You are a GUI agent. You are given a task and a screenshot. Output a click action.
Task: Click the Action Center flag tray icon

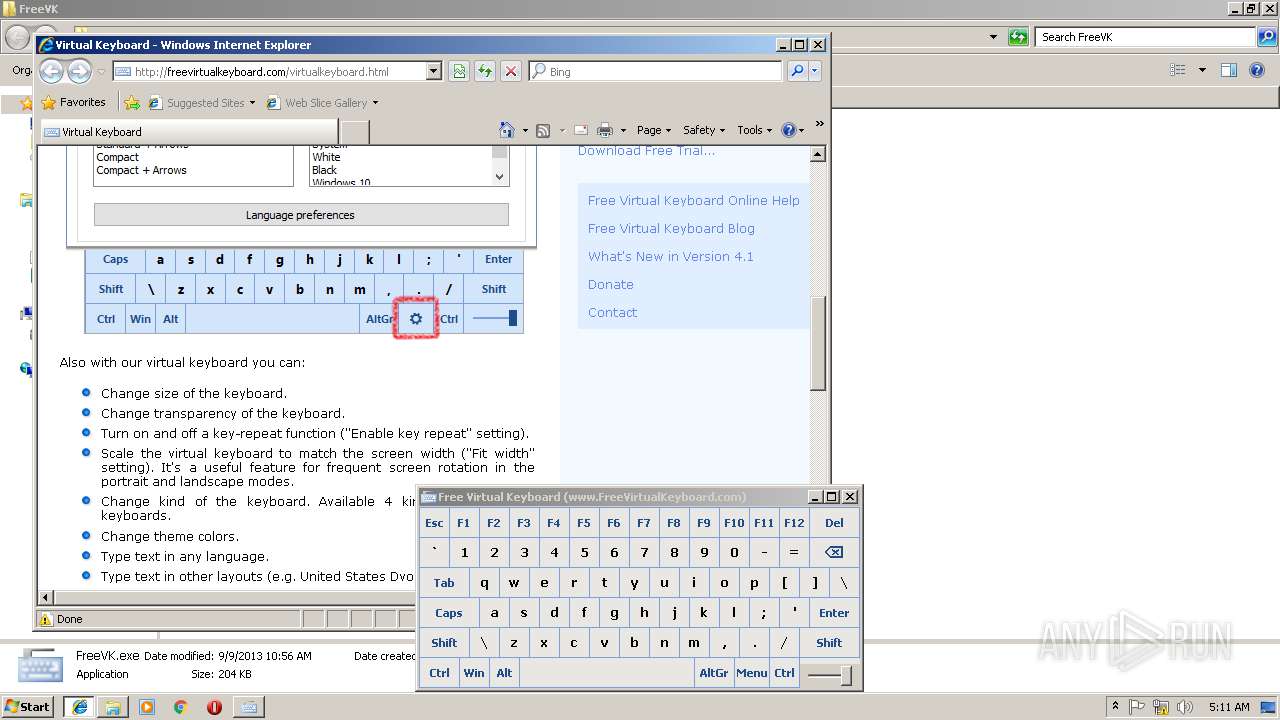[x=1139, y=707]
